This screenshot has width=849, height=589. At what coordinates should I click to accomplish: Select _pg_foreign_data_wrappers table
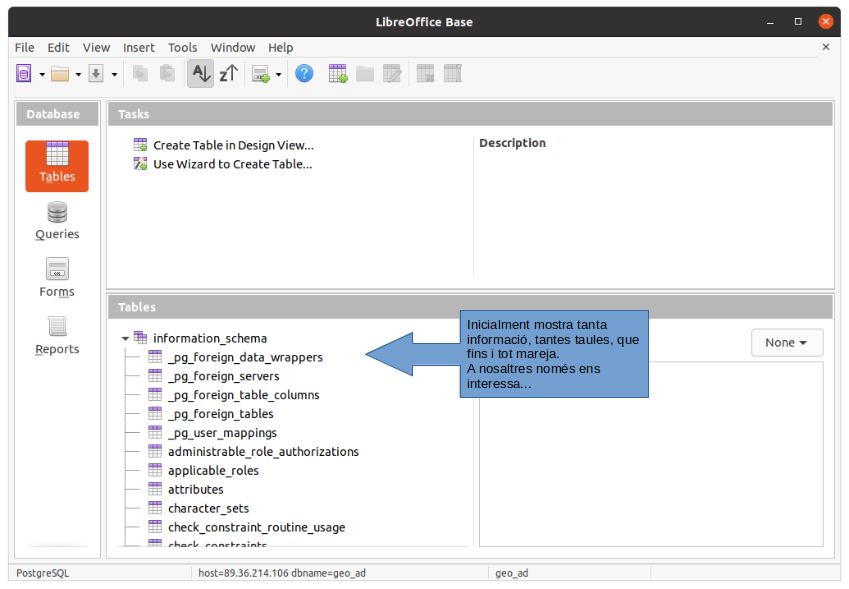tap(245, 357)
